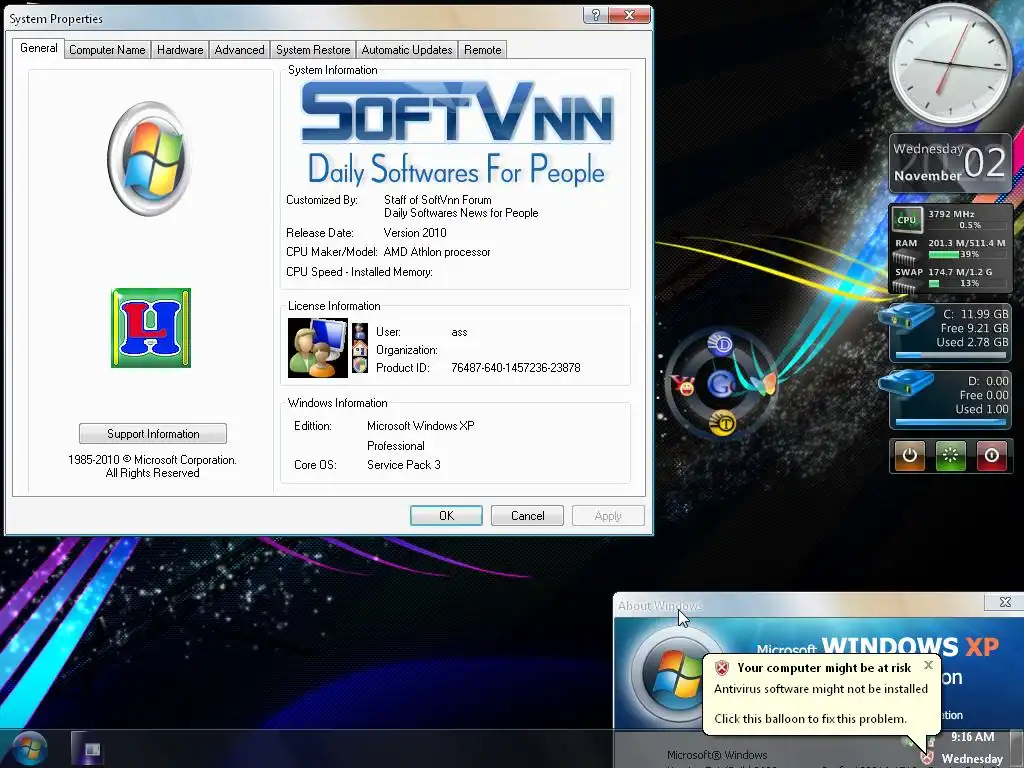Click the greyed-out Apply button
Image resolution: width=1024 pixels, height=768 pixels.
608,515
